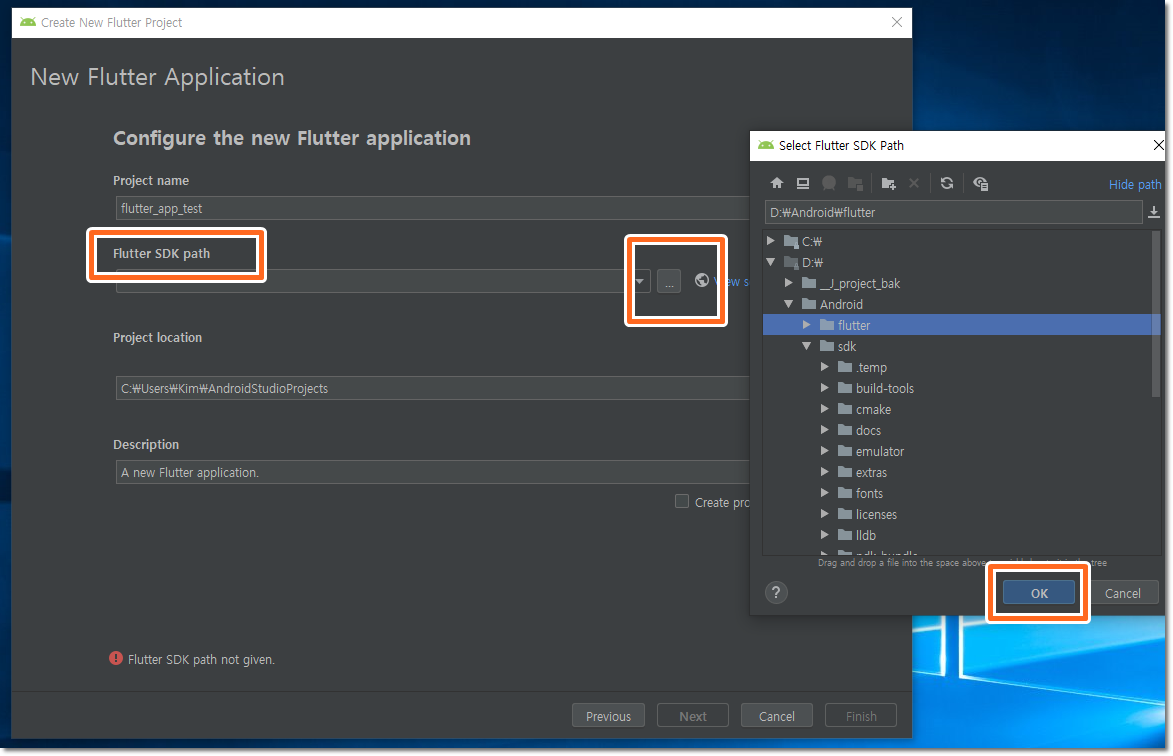Click the Description input field
The height and width of the screenshot is (756, 1173).
click(432, 472)
